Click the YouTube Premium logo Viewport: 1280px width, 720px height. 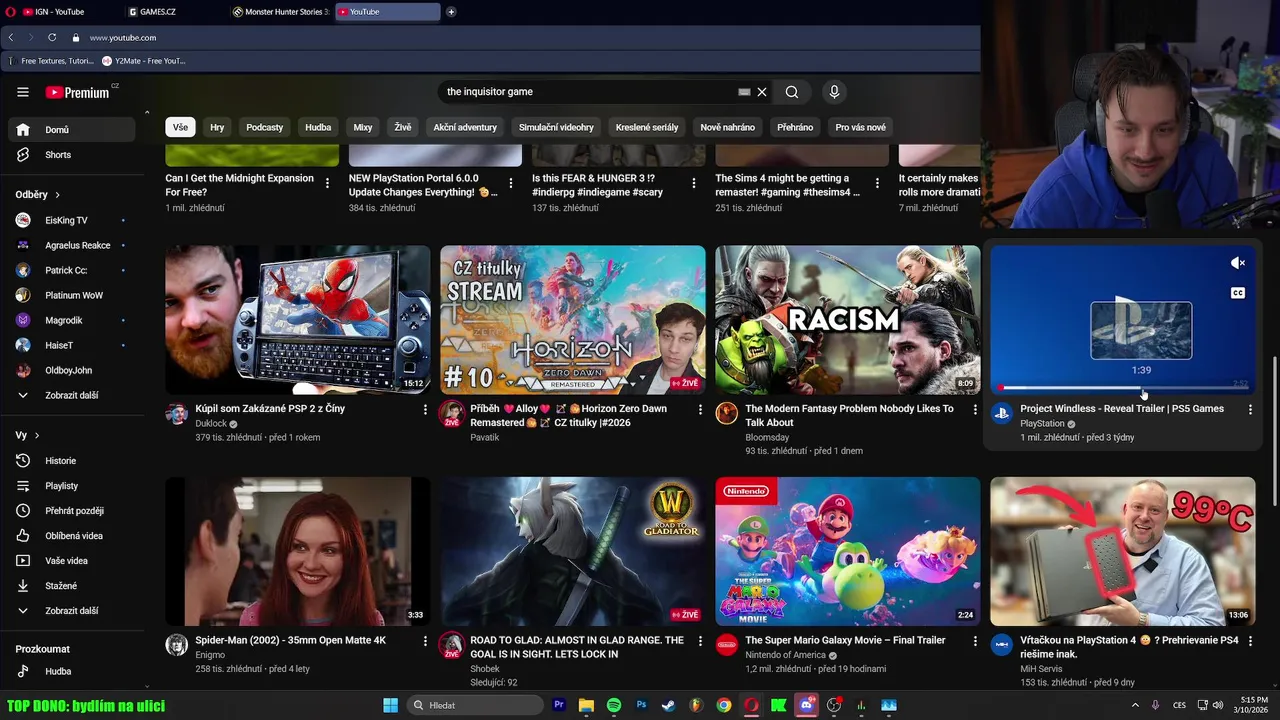77,92
